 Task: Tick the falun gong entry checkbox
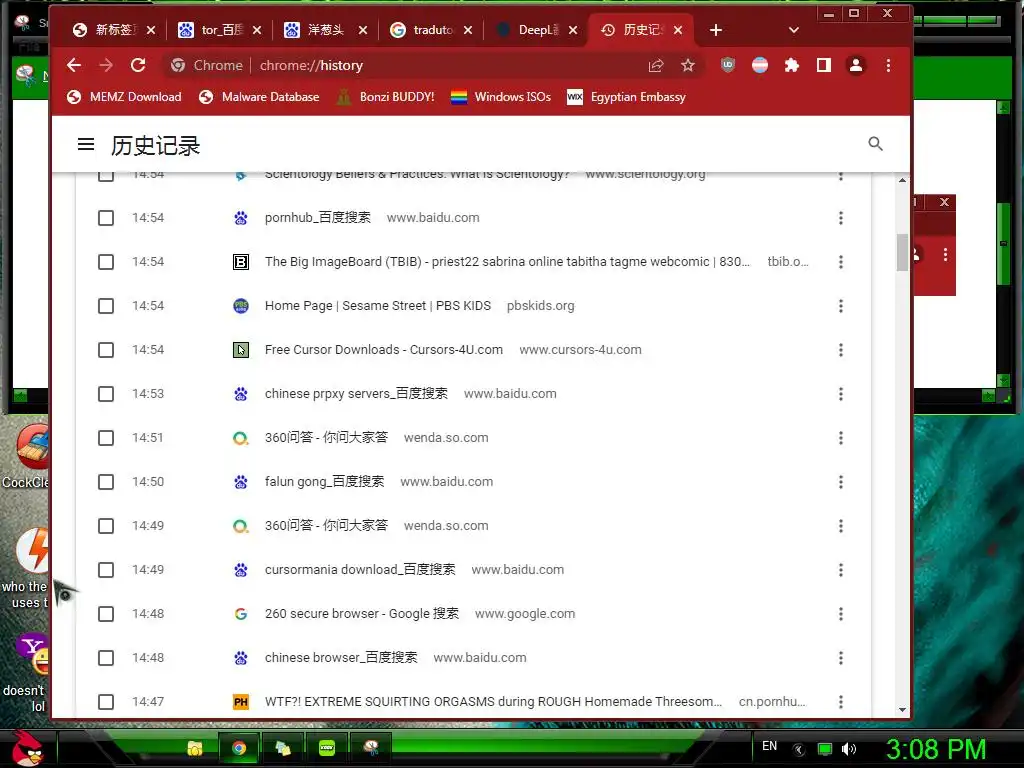pos(106,482)
